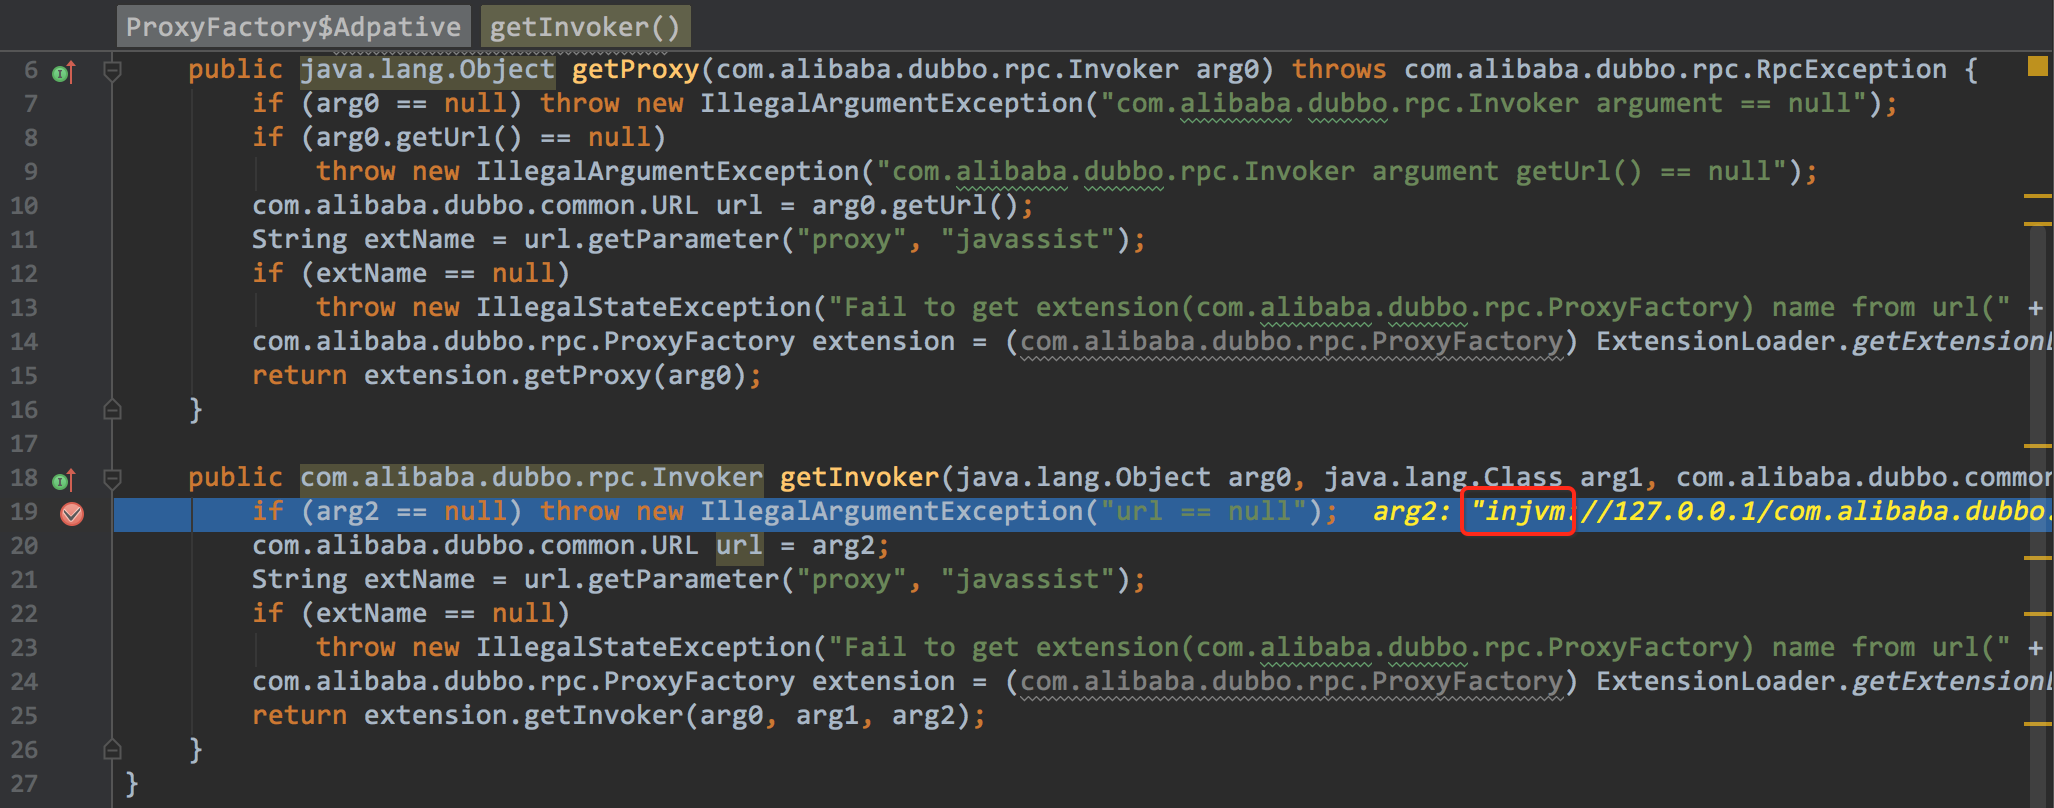Click IllegalStateException on line 23
The width and height of the screenshot is (2054, 808).
[x=644, y=648]
